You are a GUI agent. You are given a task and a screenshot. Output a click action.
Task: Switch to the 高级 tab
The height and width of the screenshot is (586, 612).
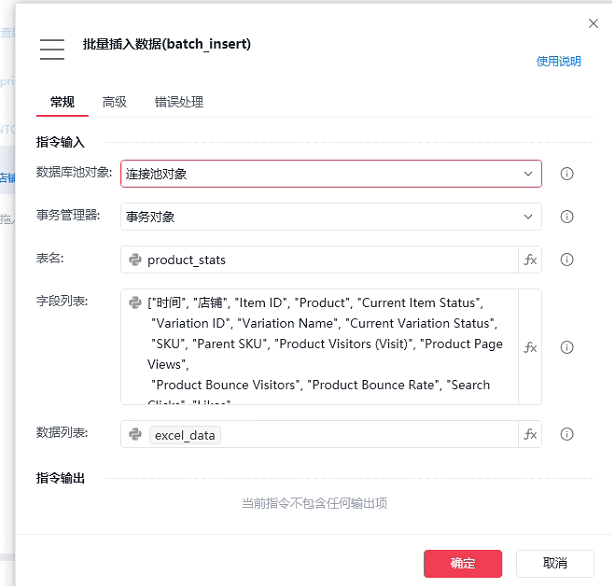[114, 102]
